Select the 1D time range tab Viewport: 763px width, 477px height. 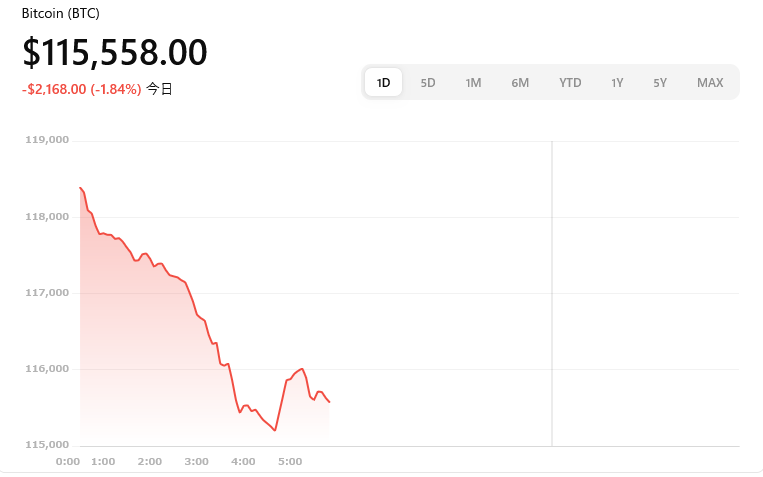click(x=383, y=83)
